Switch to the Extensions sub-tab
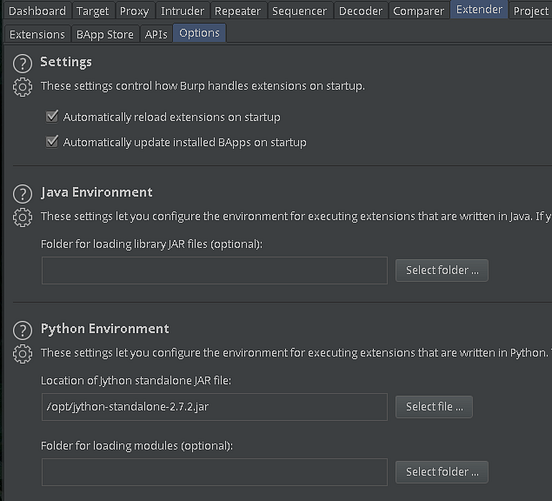552x501 pixels. pos(37,35)
